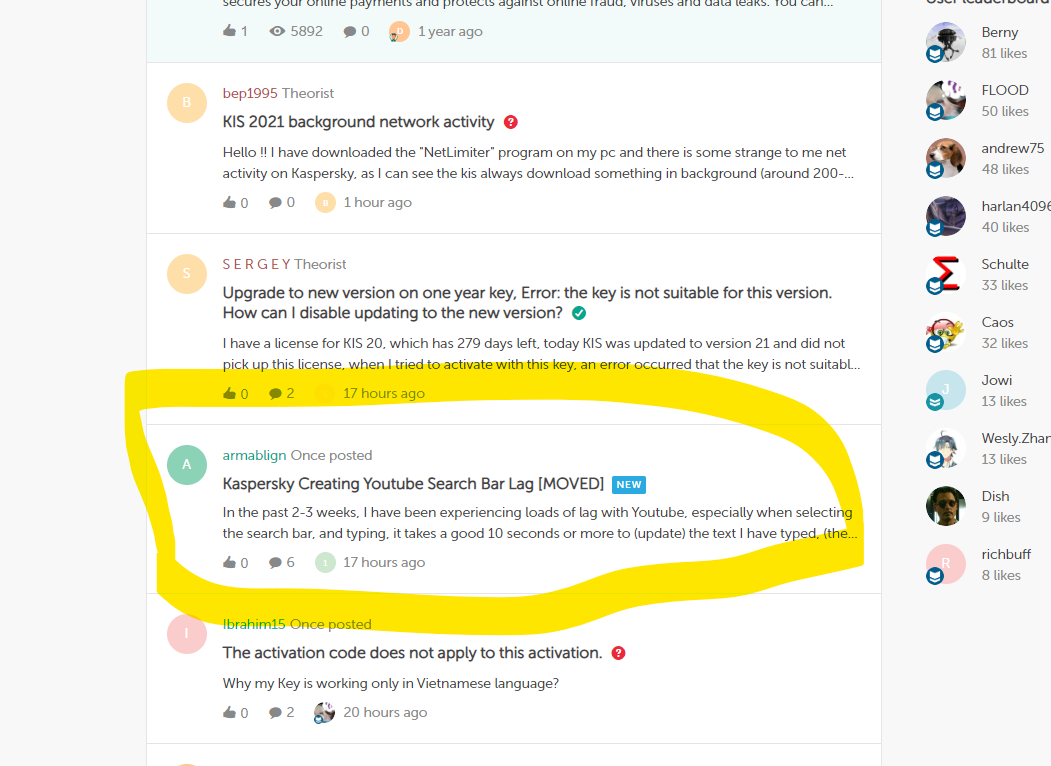Open Schulte's sigma avatar in leaderboard
Screen dimensions: 1051x766
tap(946, 274)
